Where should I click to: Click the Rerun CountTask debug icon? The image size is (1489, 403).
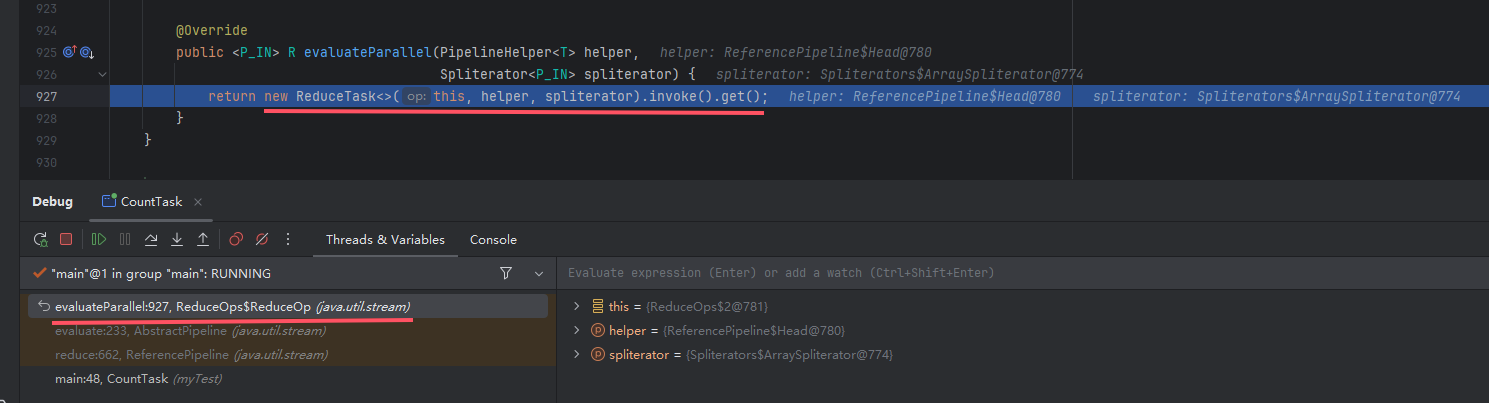[40, 240]
